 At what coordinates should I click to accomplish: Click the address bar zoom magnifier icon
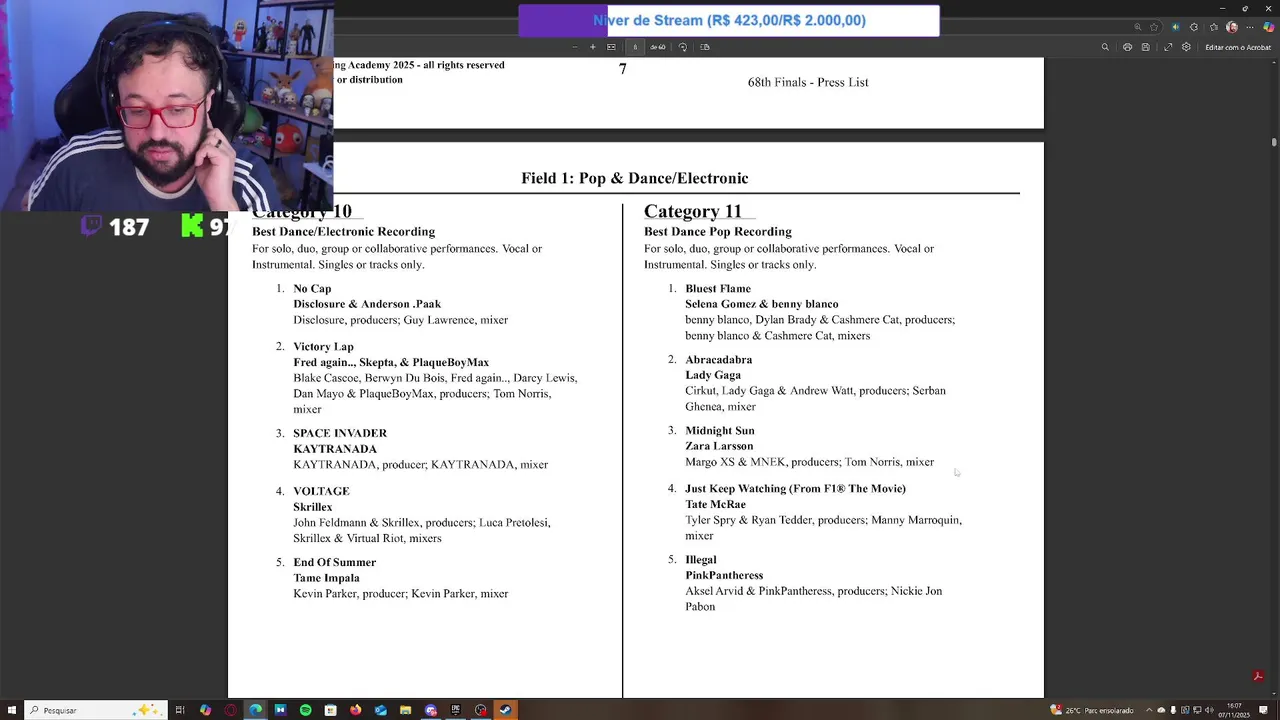pos(1138,27)
